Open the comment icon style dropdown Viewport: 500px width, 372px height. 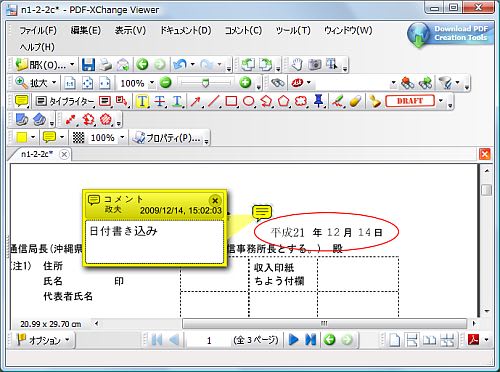[62, 137]
